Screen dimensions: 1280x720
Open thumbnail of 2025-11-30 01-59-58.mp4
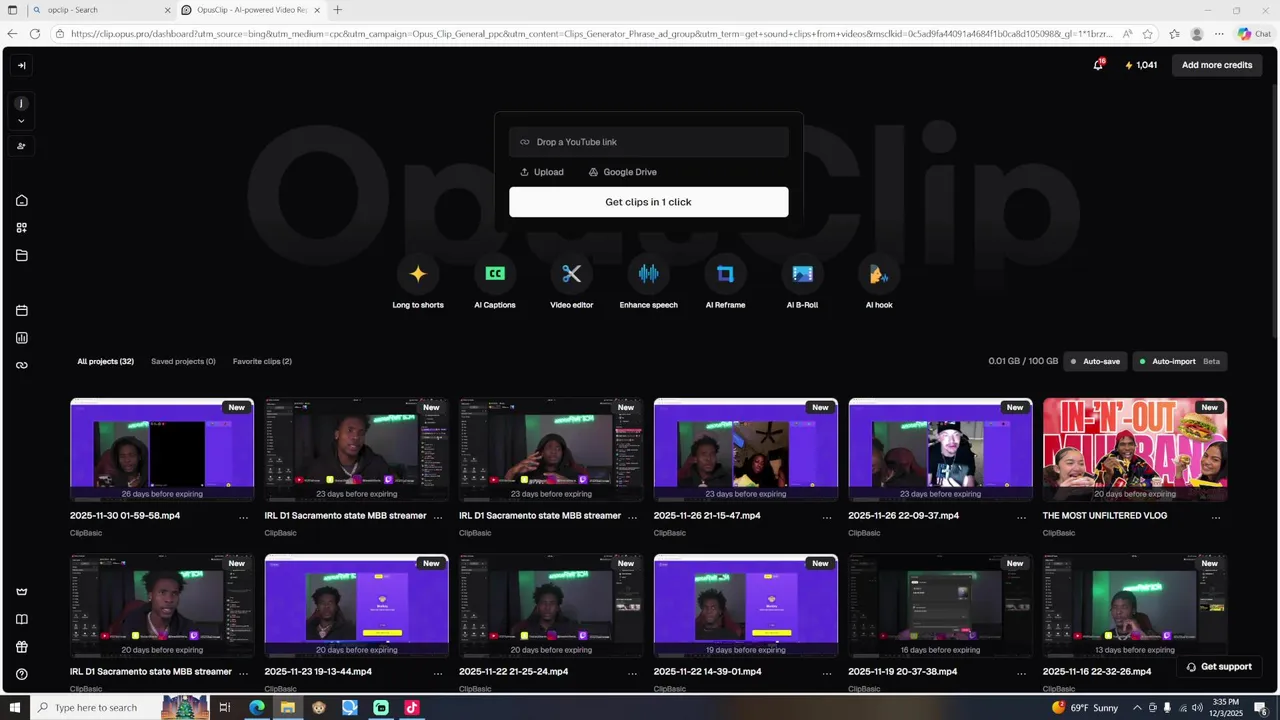(162, 449)
